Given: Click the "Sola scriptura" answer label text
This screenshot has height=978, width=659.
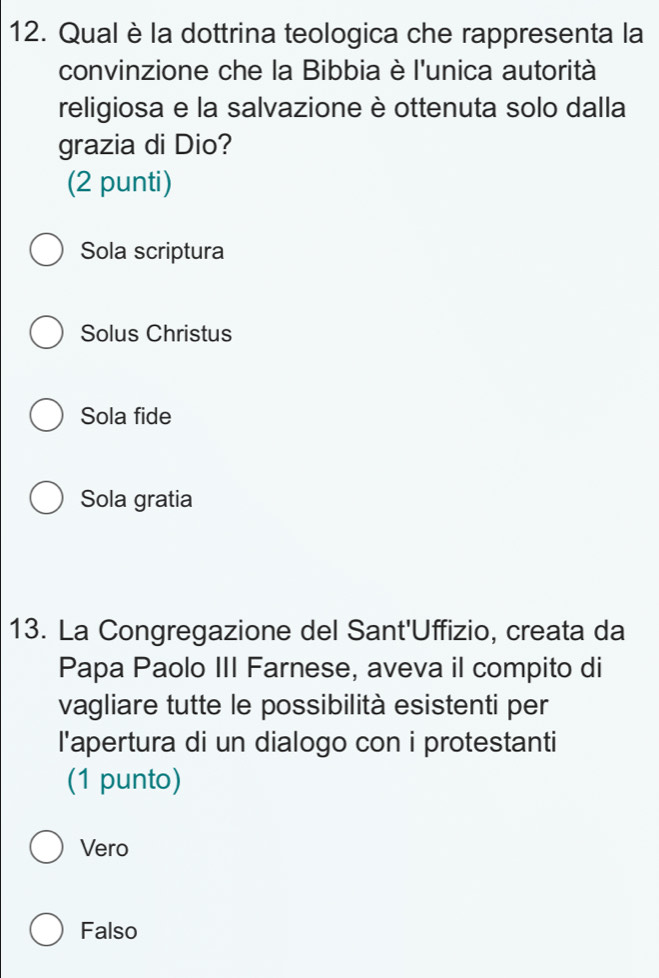Looking at the screenshot, I should [x=153, y=252].
